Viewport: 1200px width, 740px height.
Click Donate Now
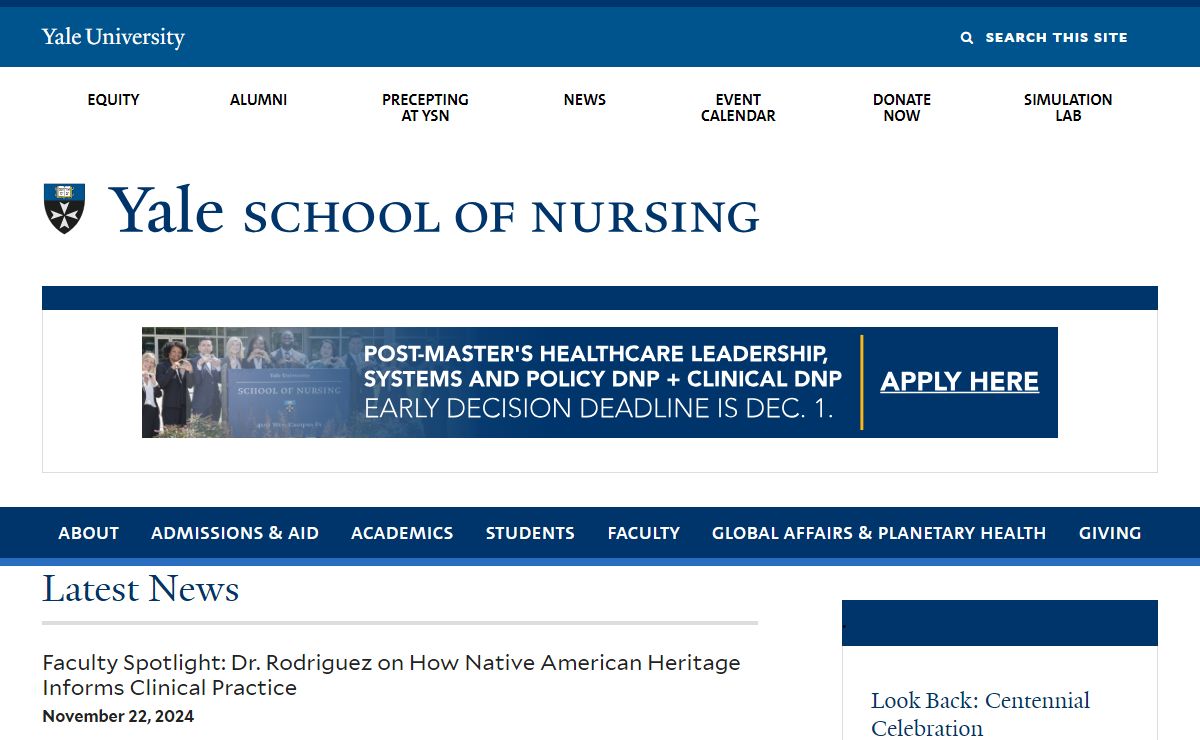(x=902, y=108)
